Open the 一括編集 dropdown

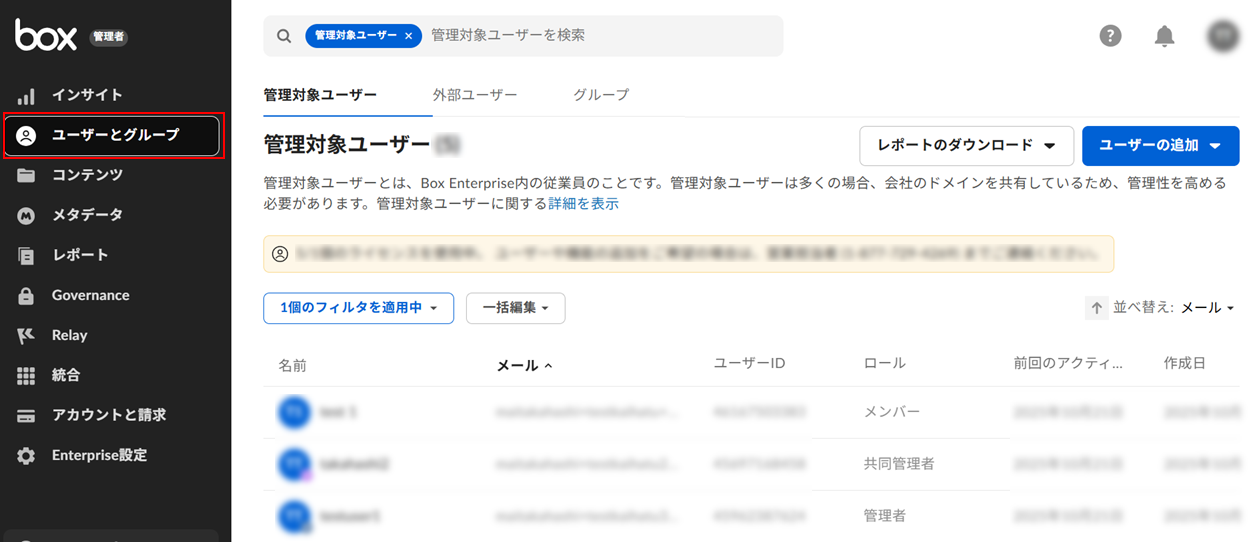515,308
